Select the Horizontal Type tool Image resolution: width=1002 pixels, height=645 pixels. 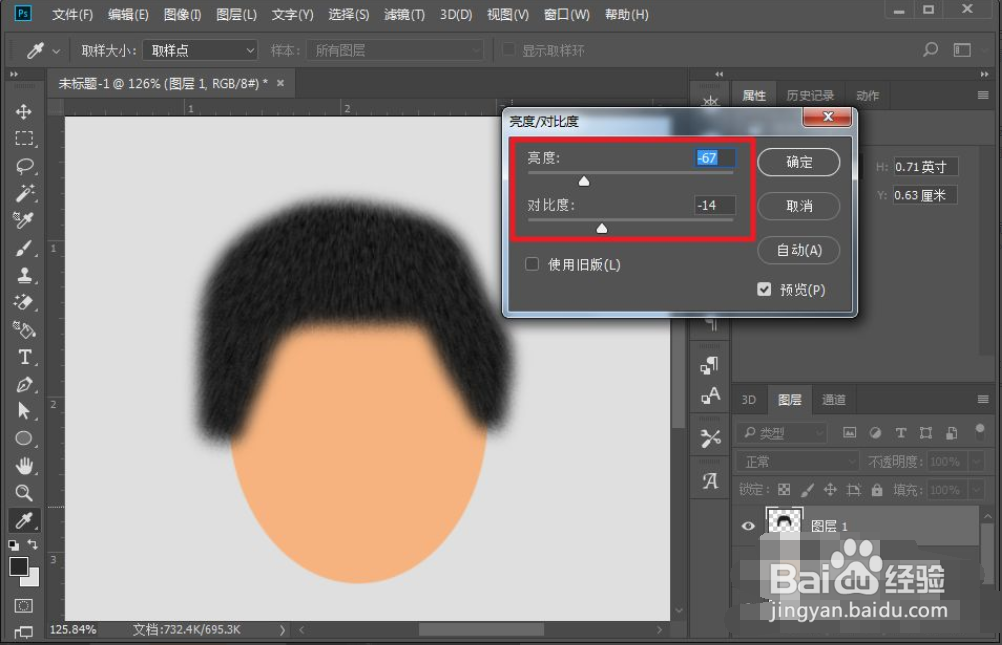coord(24,357)
